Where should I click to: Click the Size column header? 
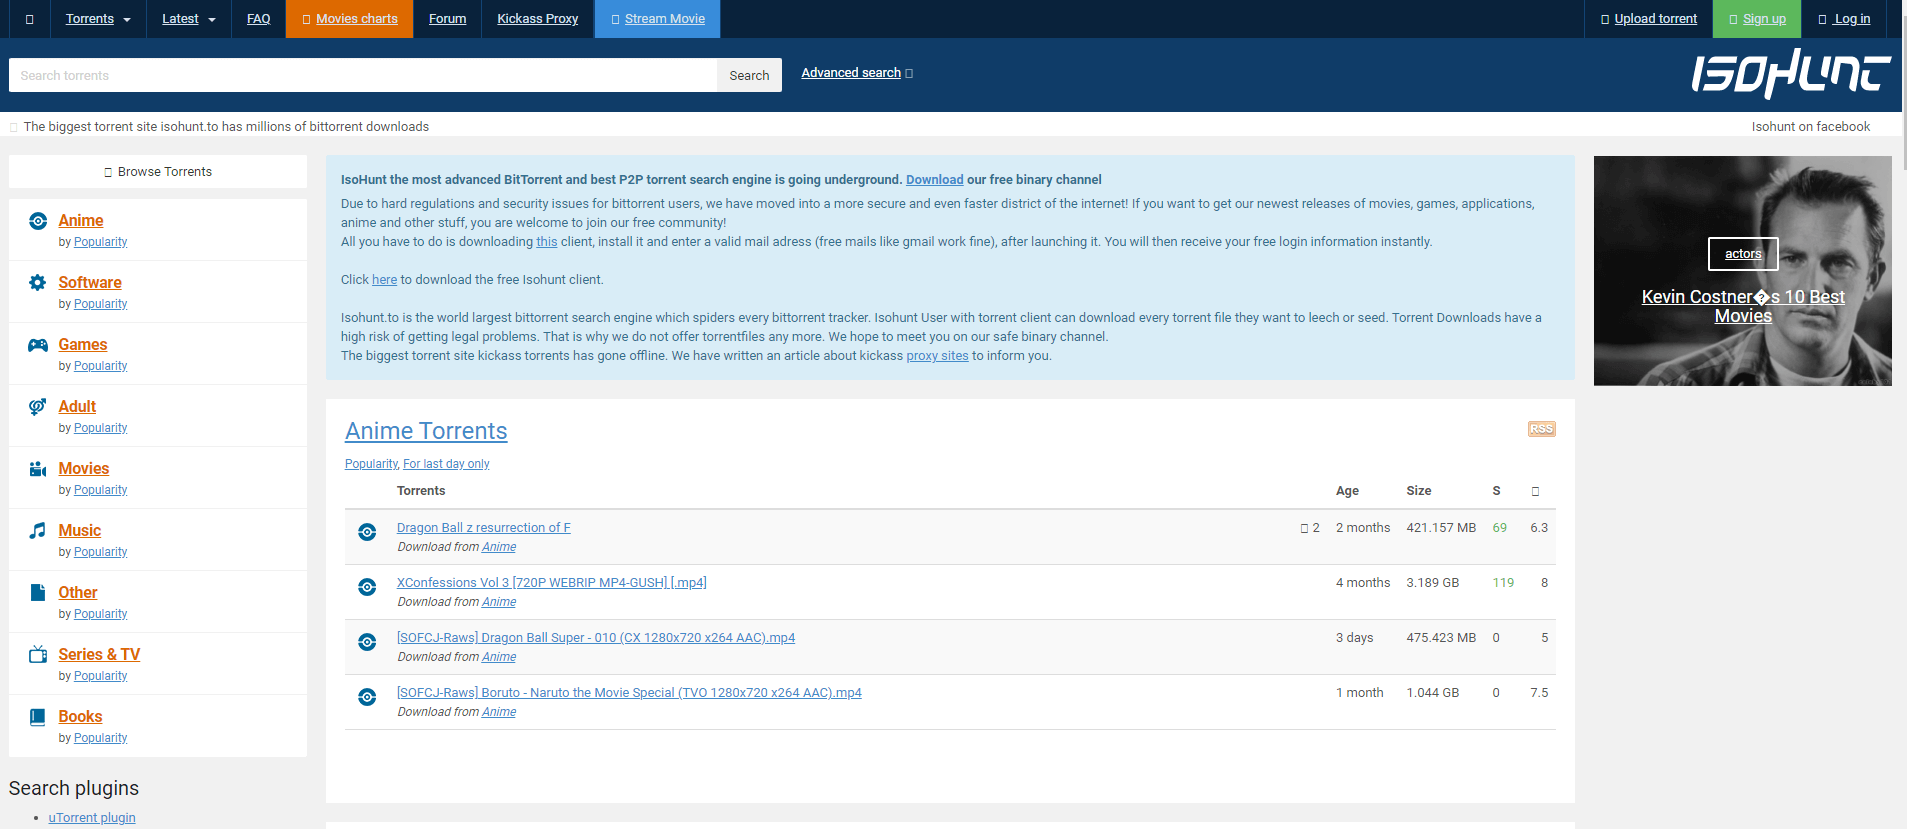pos(1418,491)
